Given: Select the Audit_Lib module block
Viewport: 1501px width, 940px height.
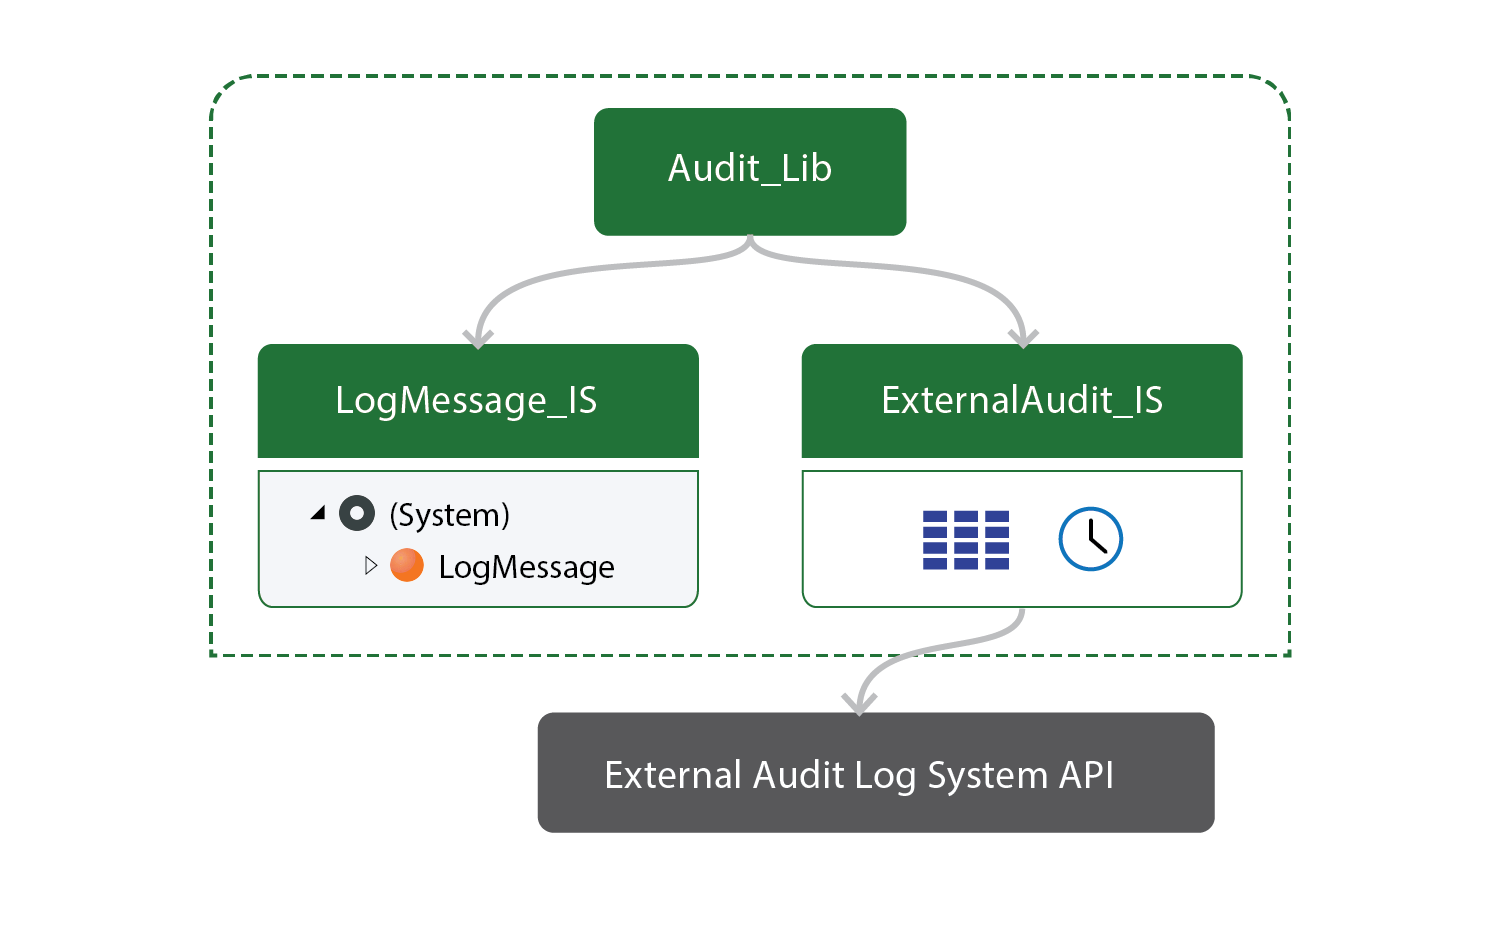Looking at the screenshot, I should (750, 171).
